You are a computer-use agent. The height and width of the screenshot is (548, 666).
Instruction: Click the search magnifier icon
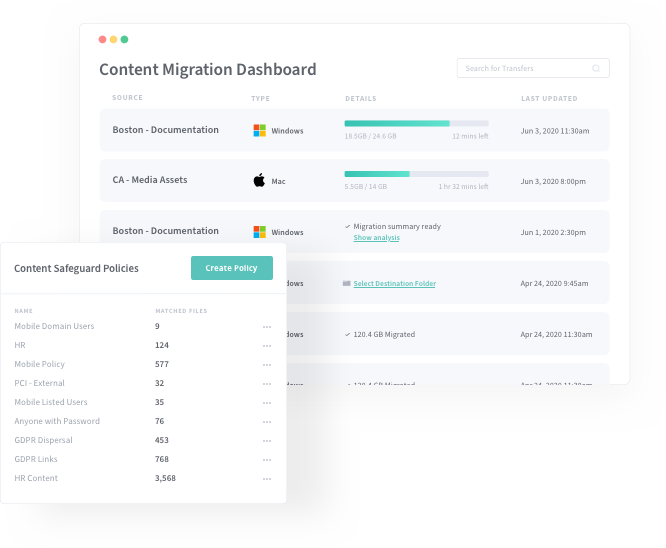596,69
